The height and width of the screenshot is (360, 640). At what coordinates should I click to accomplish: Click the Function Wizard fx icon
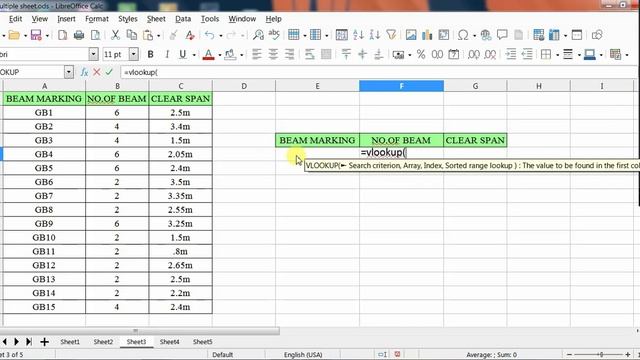tap(84, 72)
